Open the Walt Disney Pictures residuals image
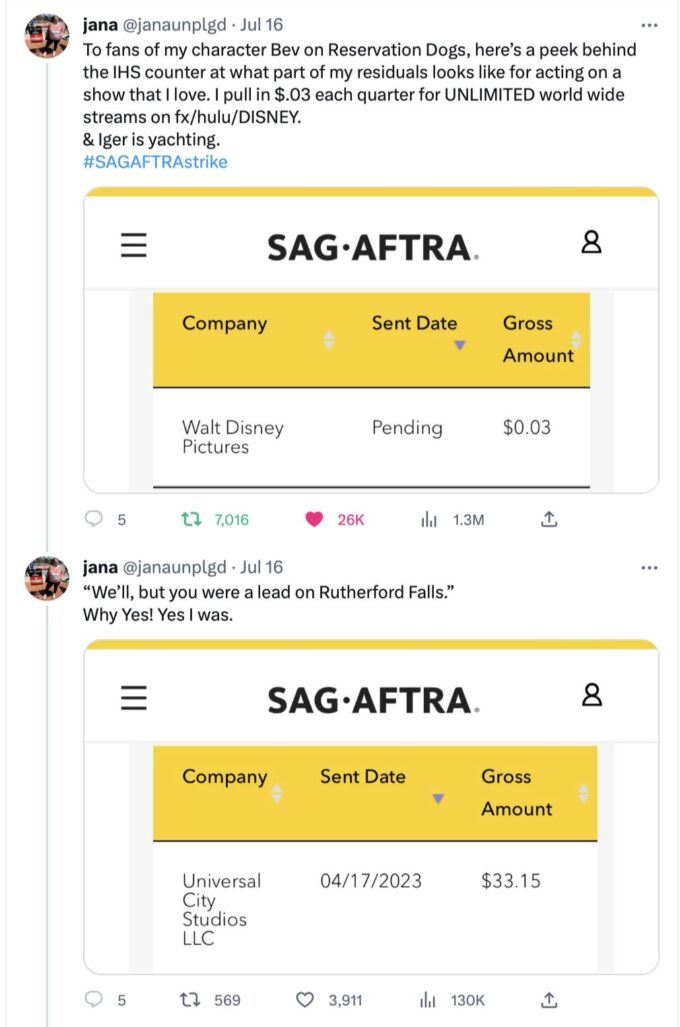Screen dimensions: 680x1027 pyautogui.click(x=371, y=340)
